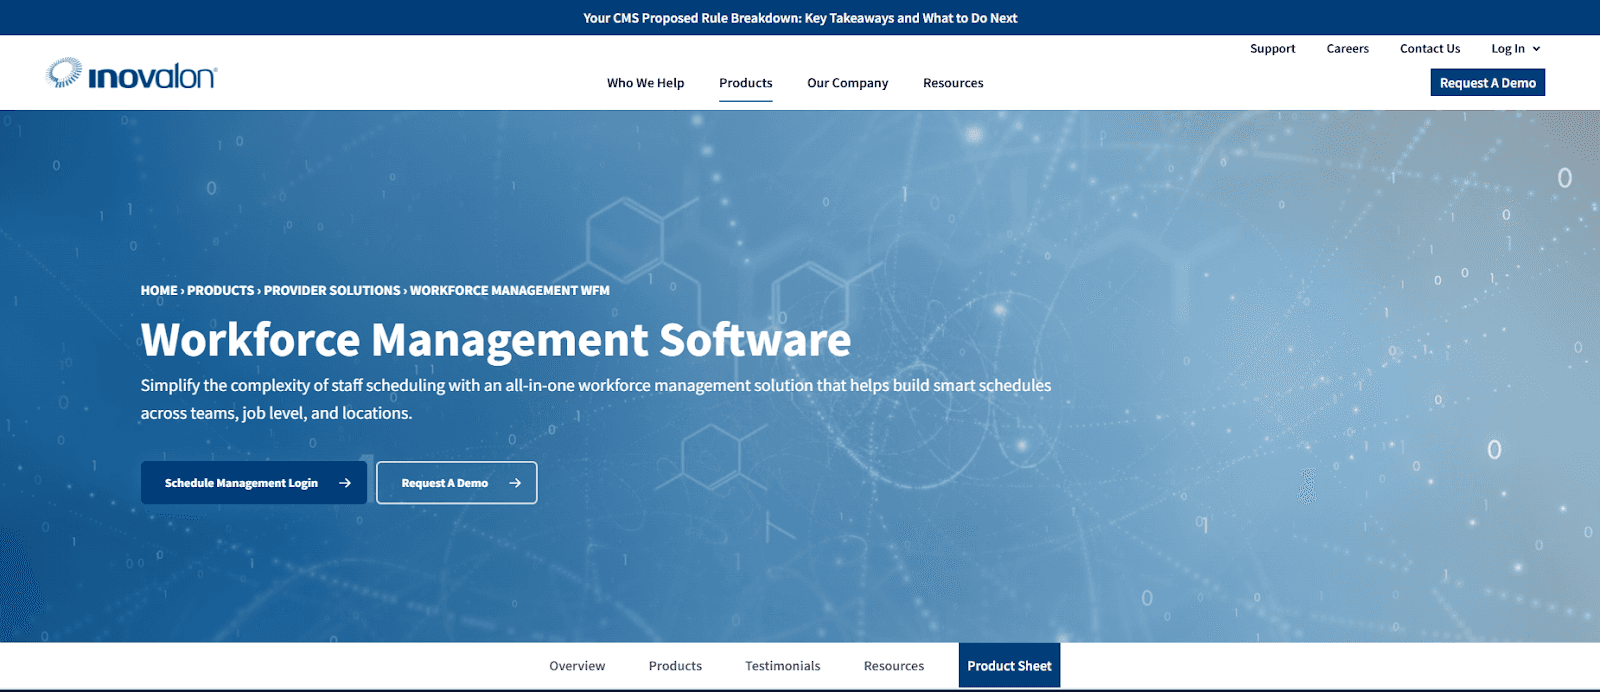Image resolution: width=1600 pixels, height=692 pixels.
Task: Click the WORKFORCE MANAGEMENT WFM breadcrumb
Action: (509, 291)
